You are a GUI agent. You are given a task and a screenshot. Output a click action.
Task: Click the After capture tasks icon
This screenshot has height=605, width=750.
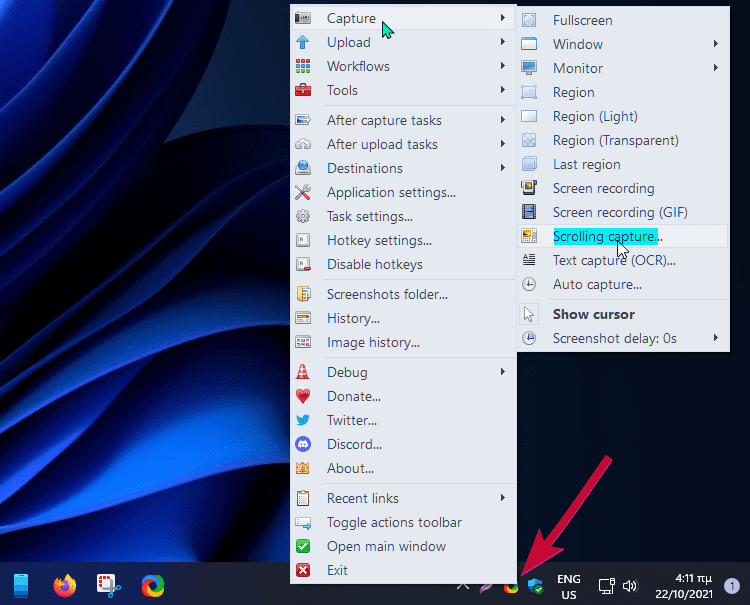[x=303, y=120]
